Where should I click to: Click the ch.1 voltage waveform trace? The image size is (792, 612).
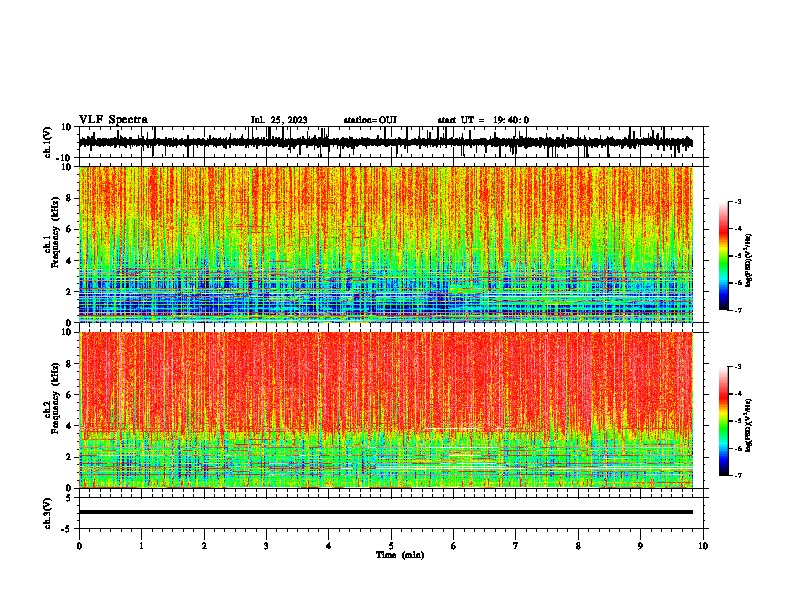pos(386,143)
